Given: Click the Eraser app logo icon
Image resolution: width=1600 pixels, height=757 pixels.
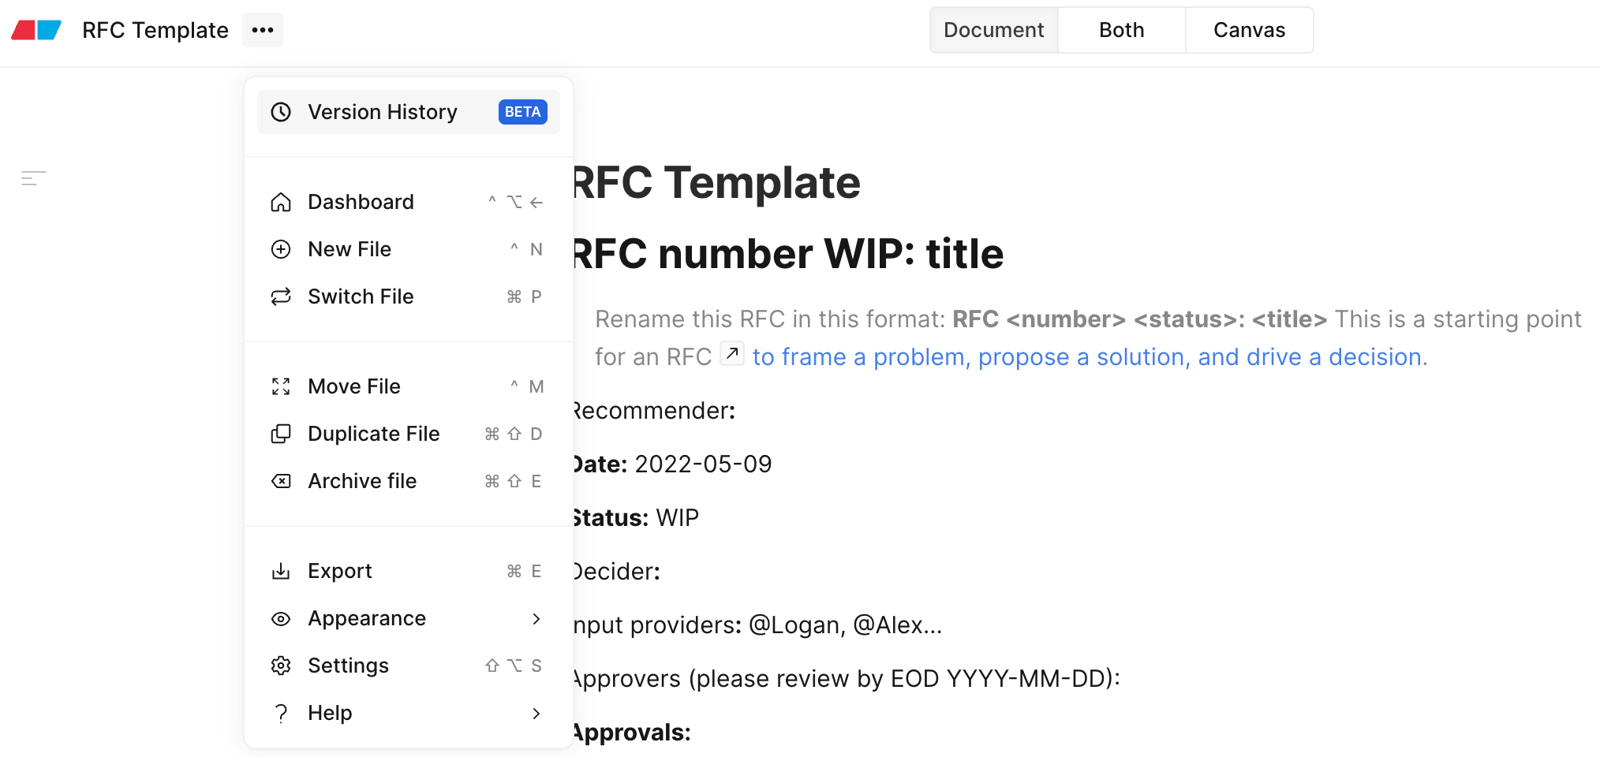Looking at the screenshot, I should (x=37, y=30).
